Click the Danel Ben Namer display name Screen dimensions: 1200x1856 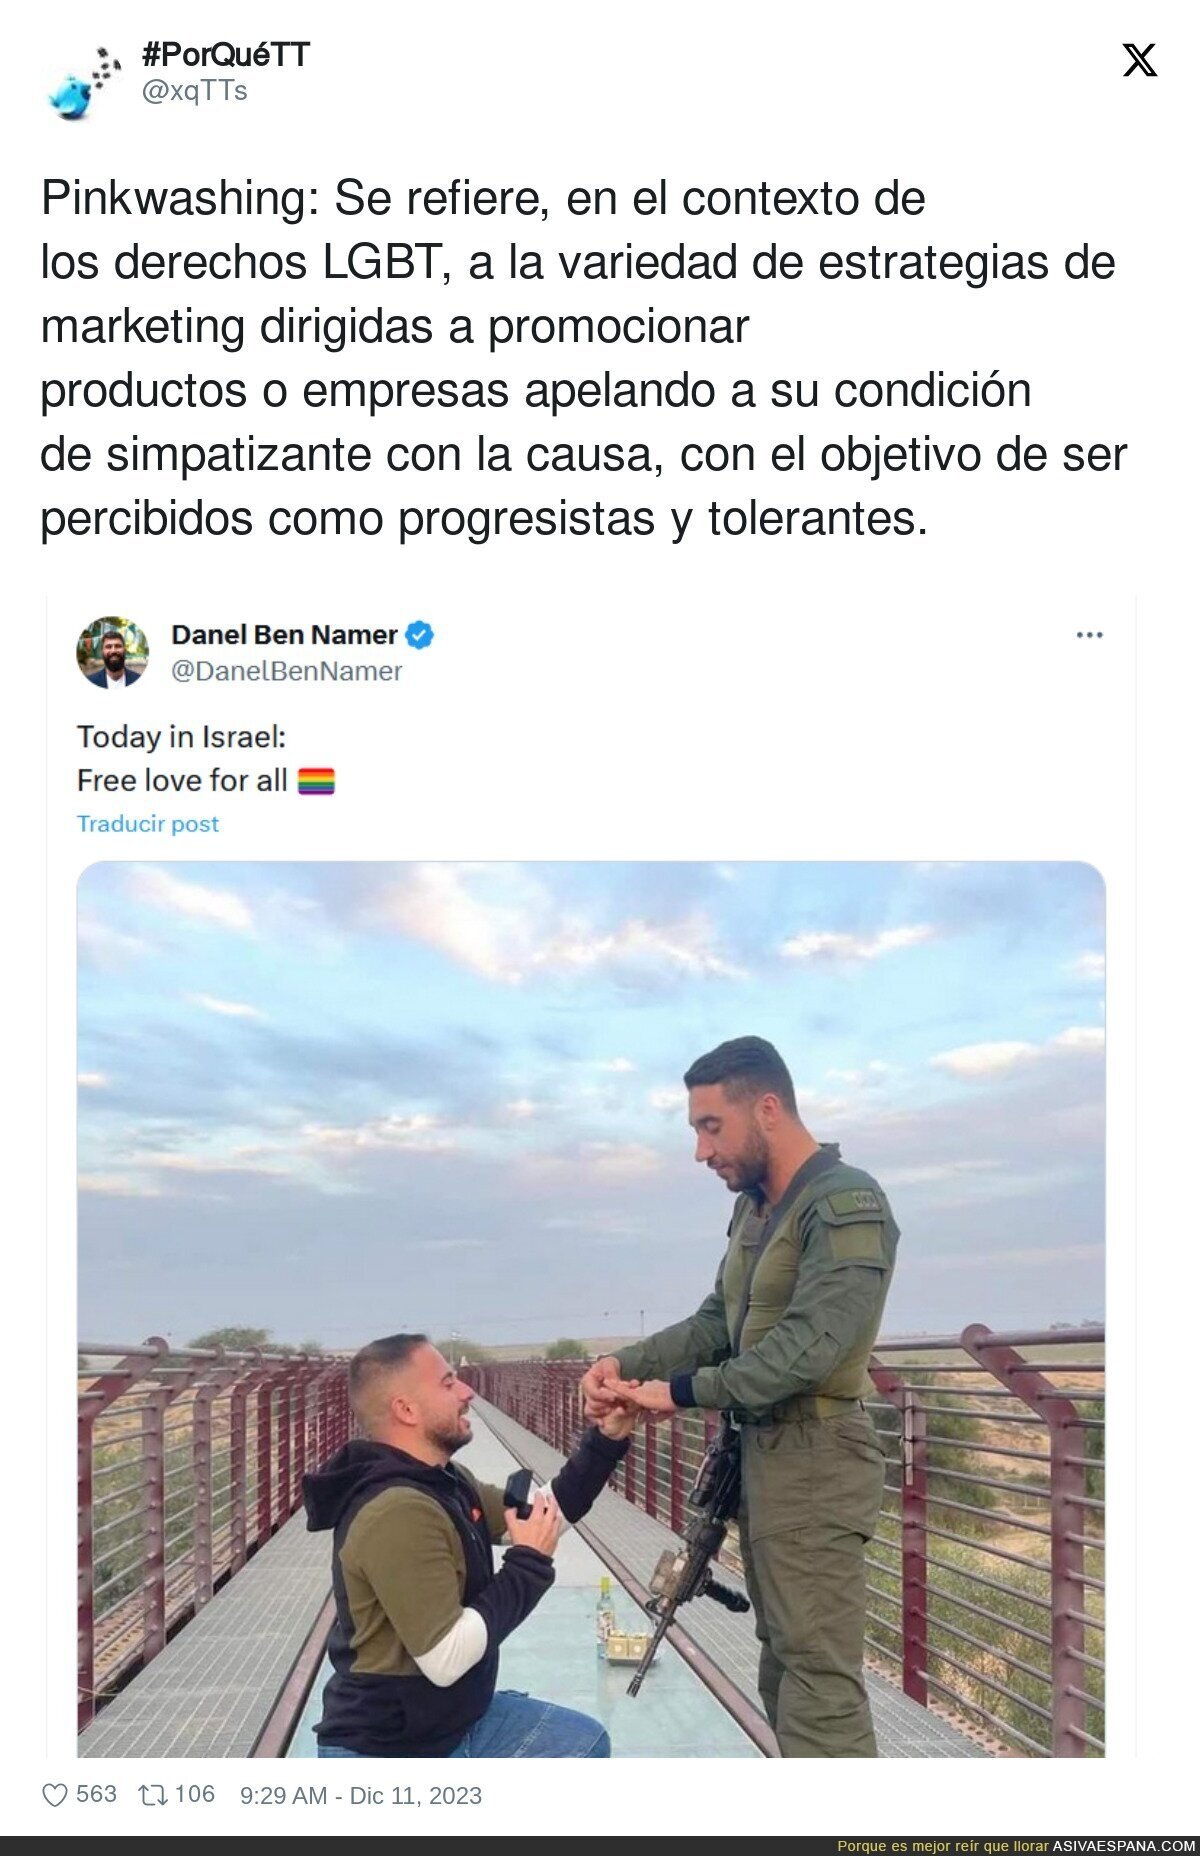284,635
